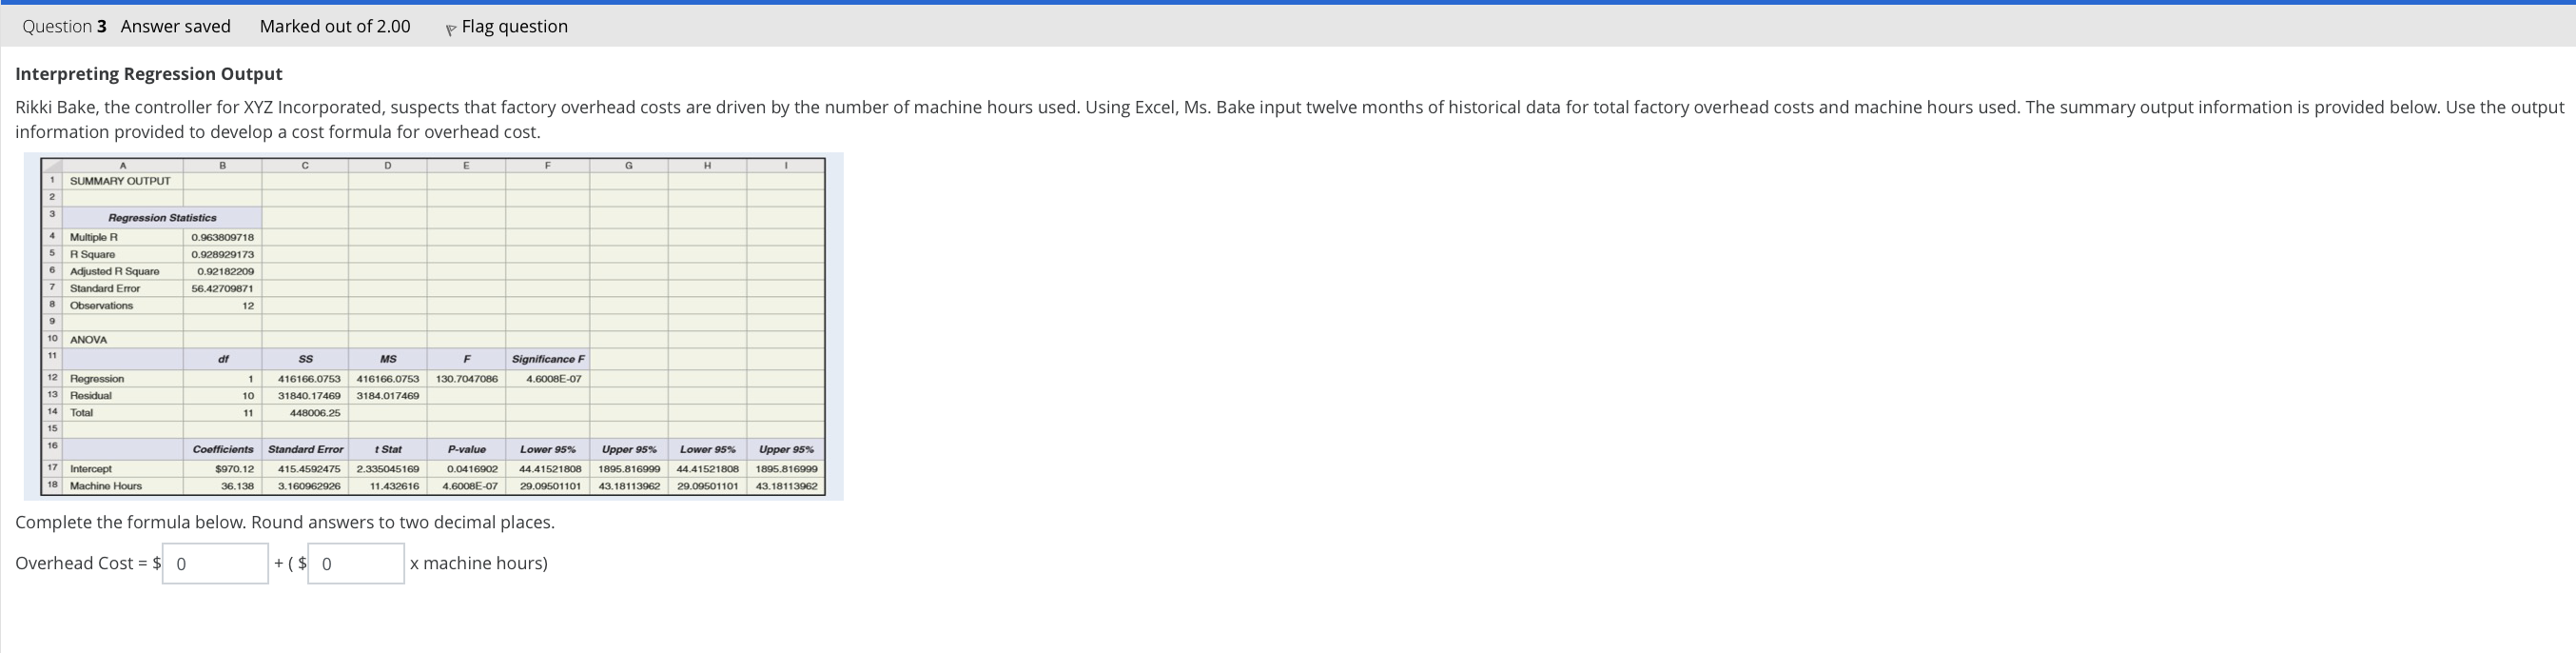Click the residual SS value 31840.17469
The image size is (2576, 653).
point(309,396)
